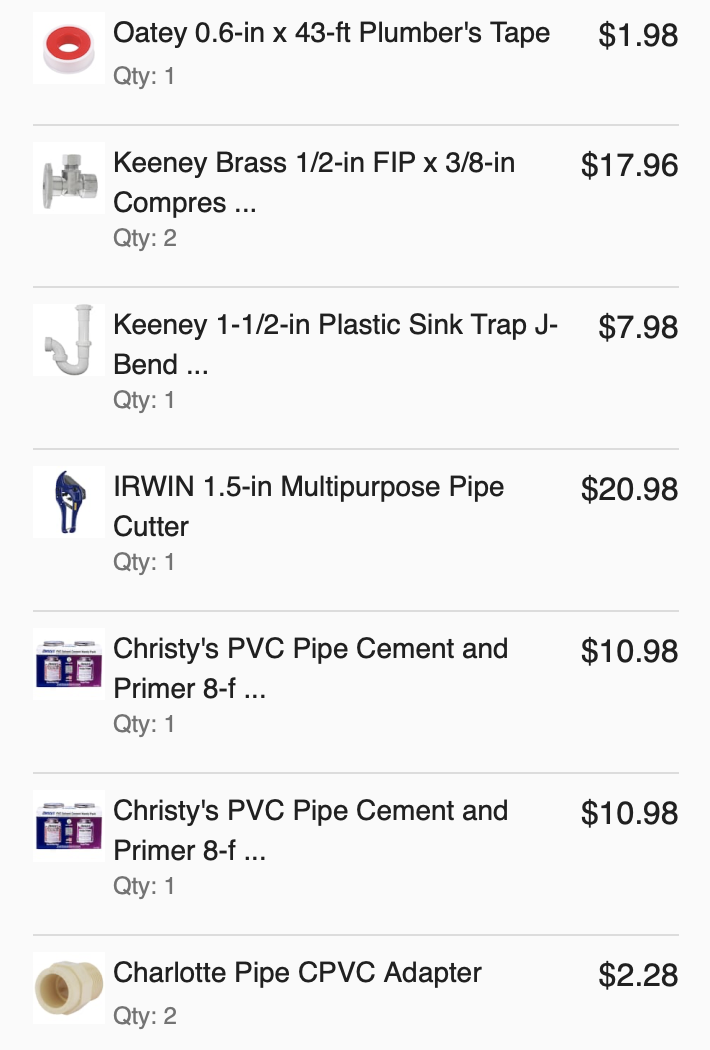The height and width of the screenshot is (1050, 710).
Task: Click Qty: 1 under IRWIN pipe cutter
Action: point(144,562)
